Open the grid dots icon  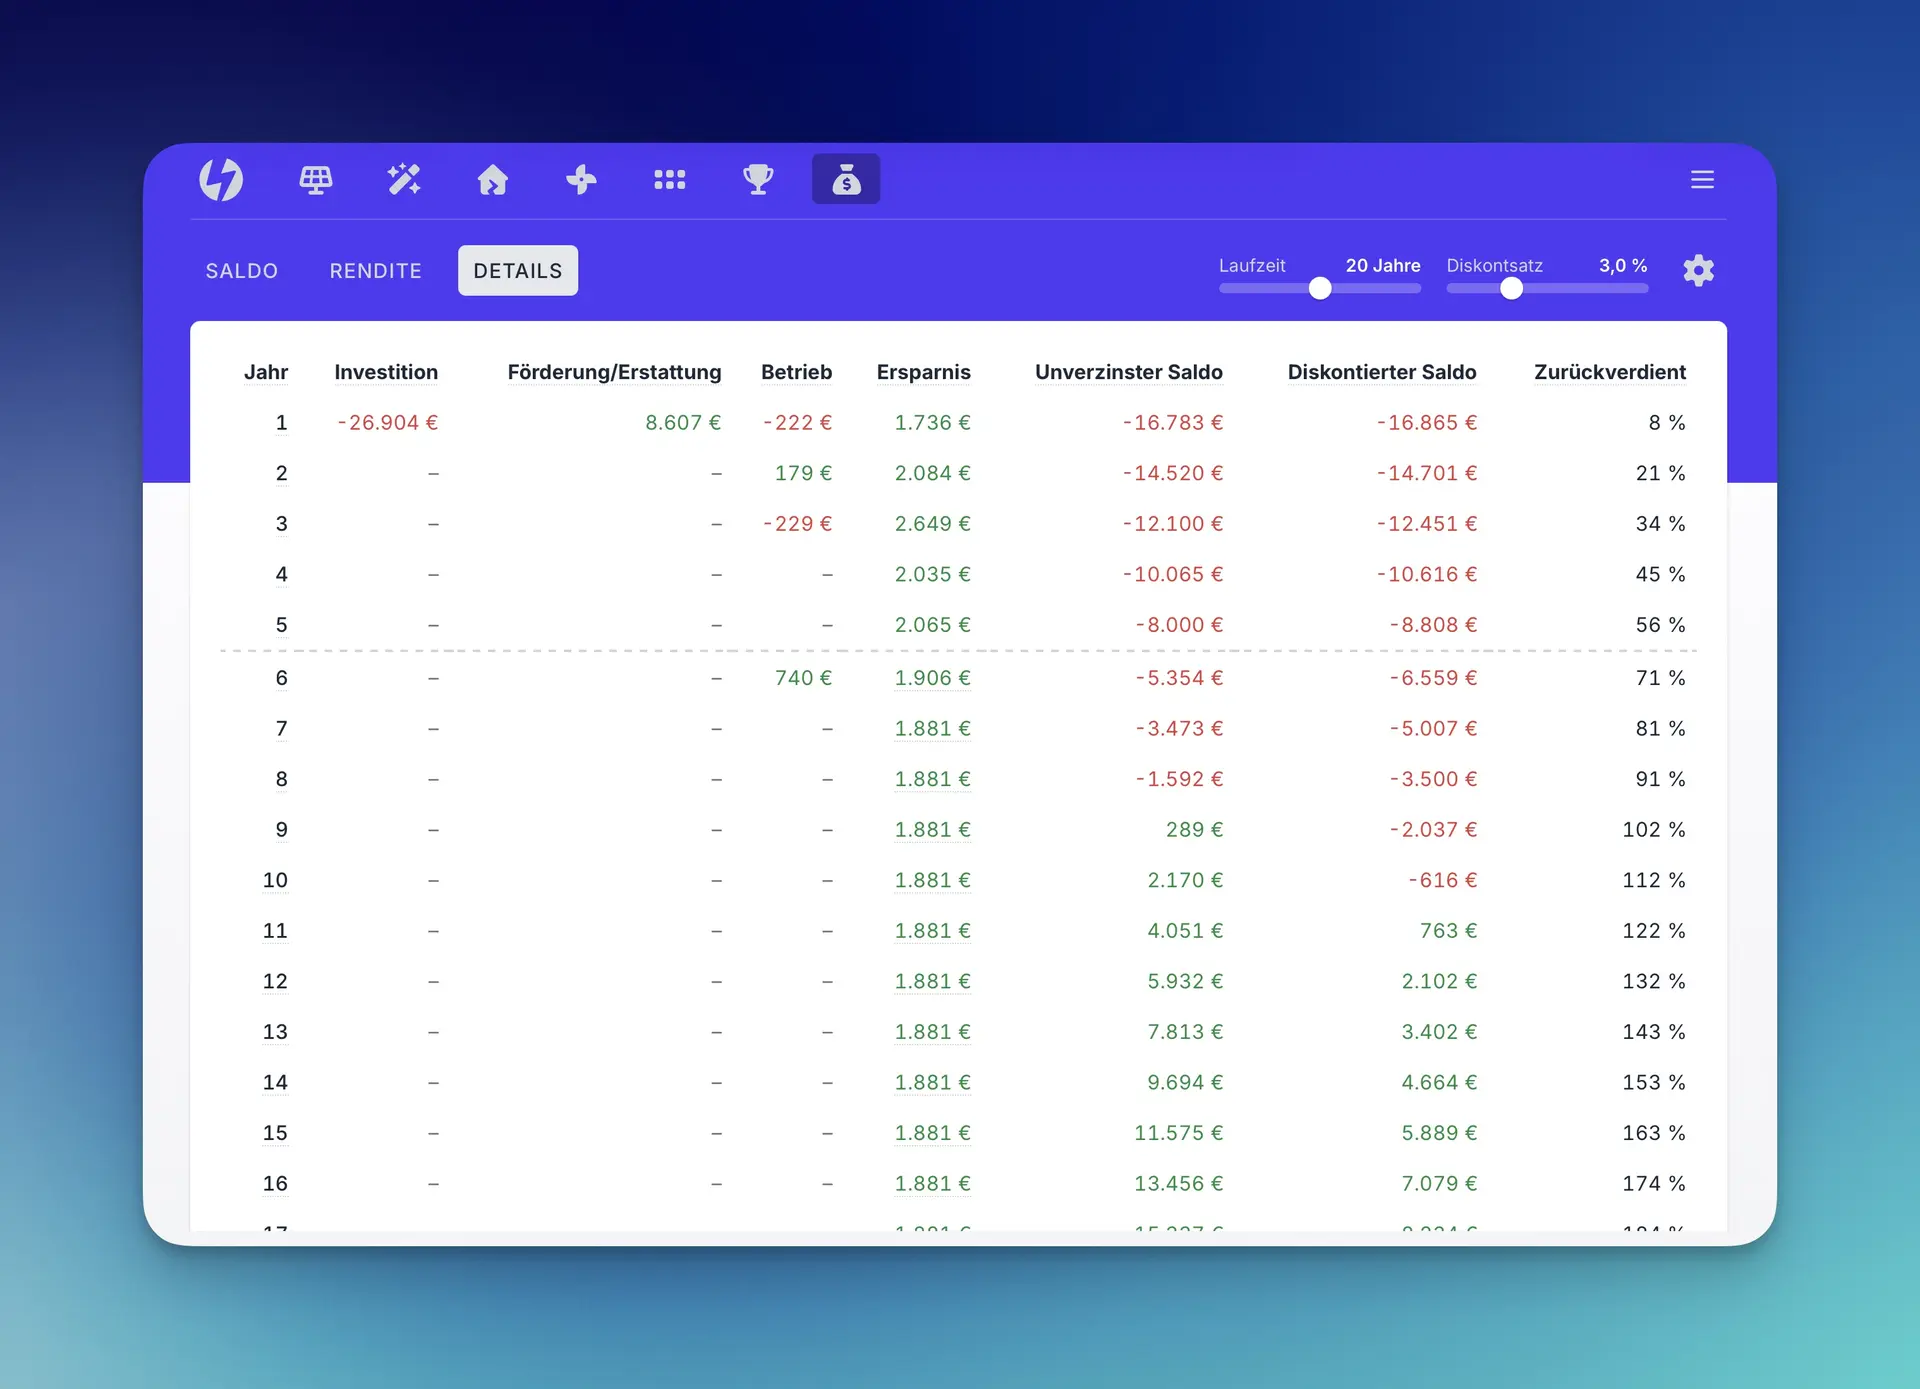pyautogui.click(x=669, y=180)
